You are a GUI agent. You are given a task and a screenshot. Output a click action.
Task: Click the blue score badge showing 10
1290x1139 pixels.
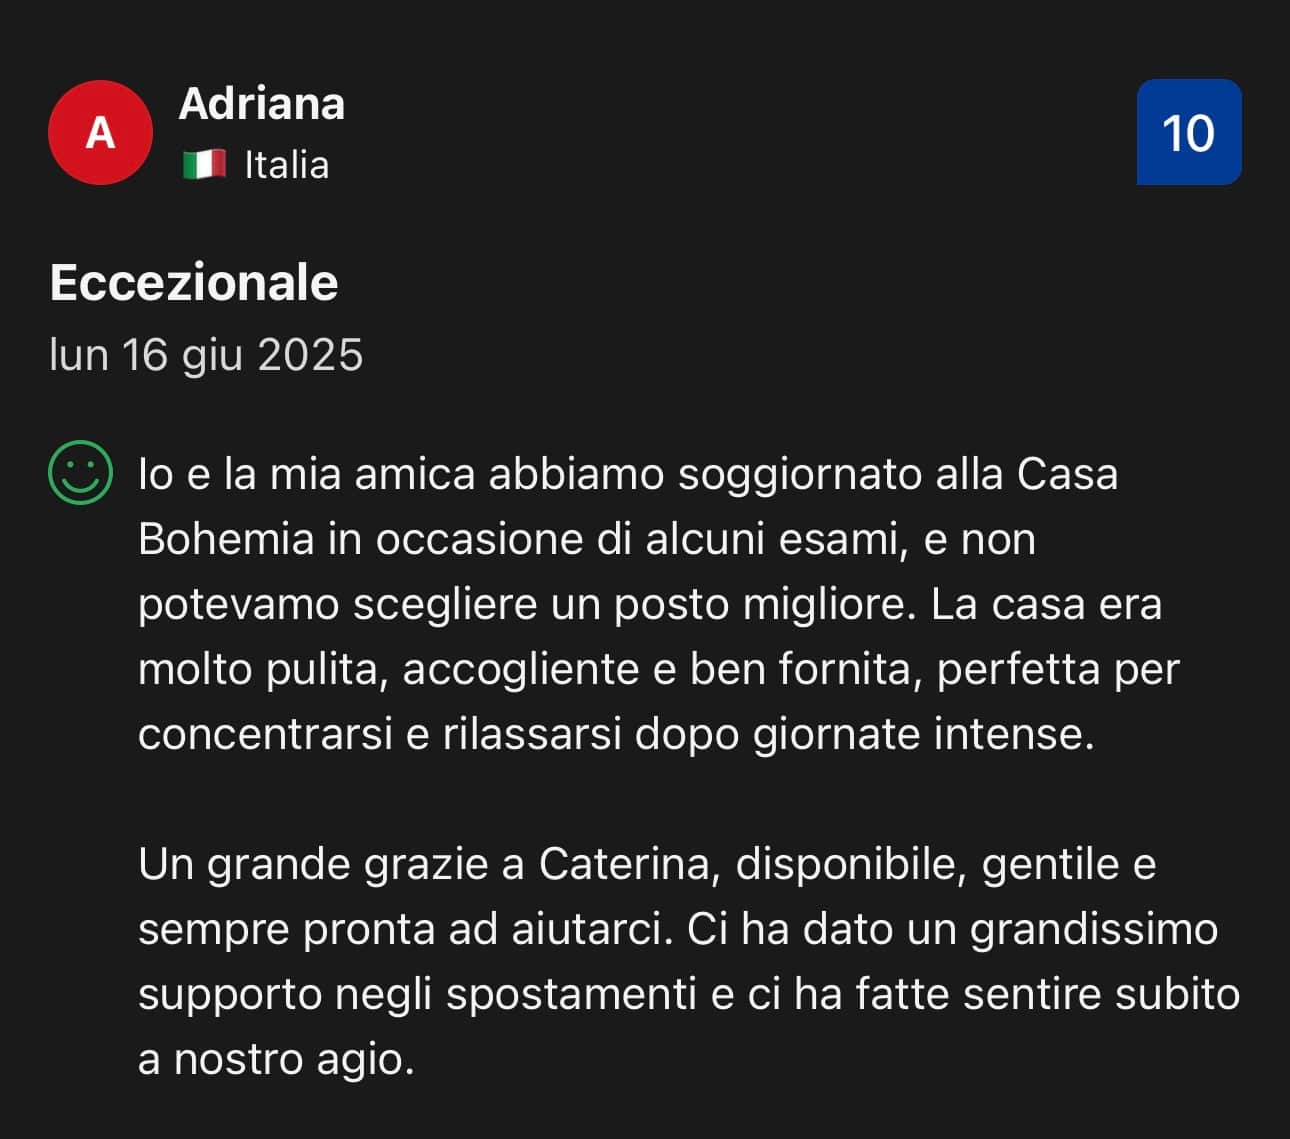(1188, 132)
